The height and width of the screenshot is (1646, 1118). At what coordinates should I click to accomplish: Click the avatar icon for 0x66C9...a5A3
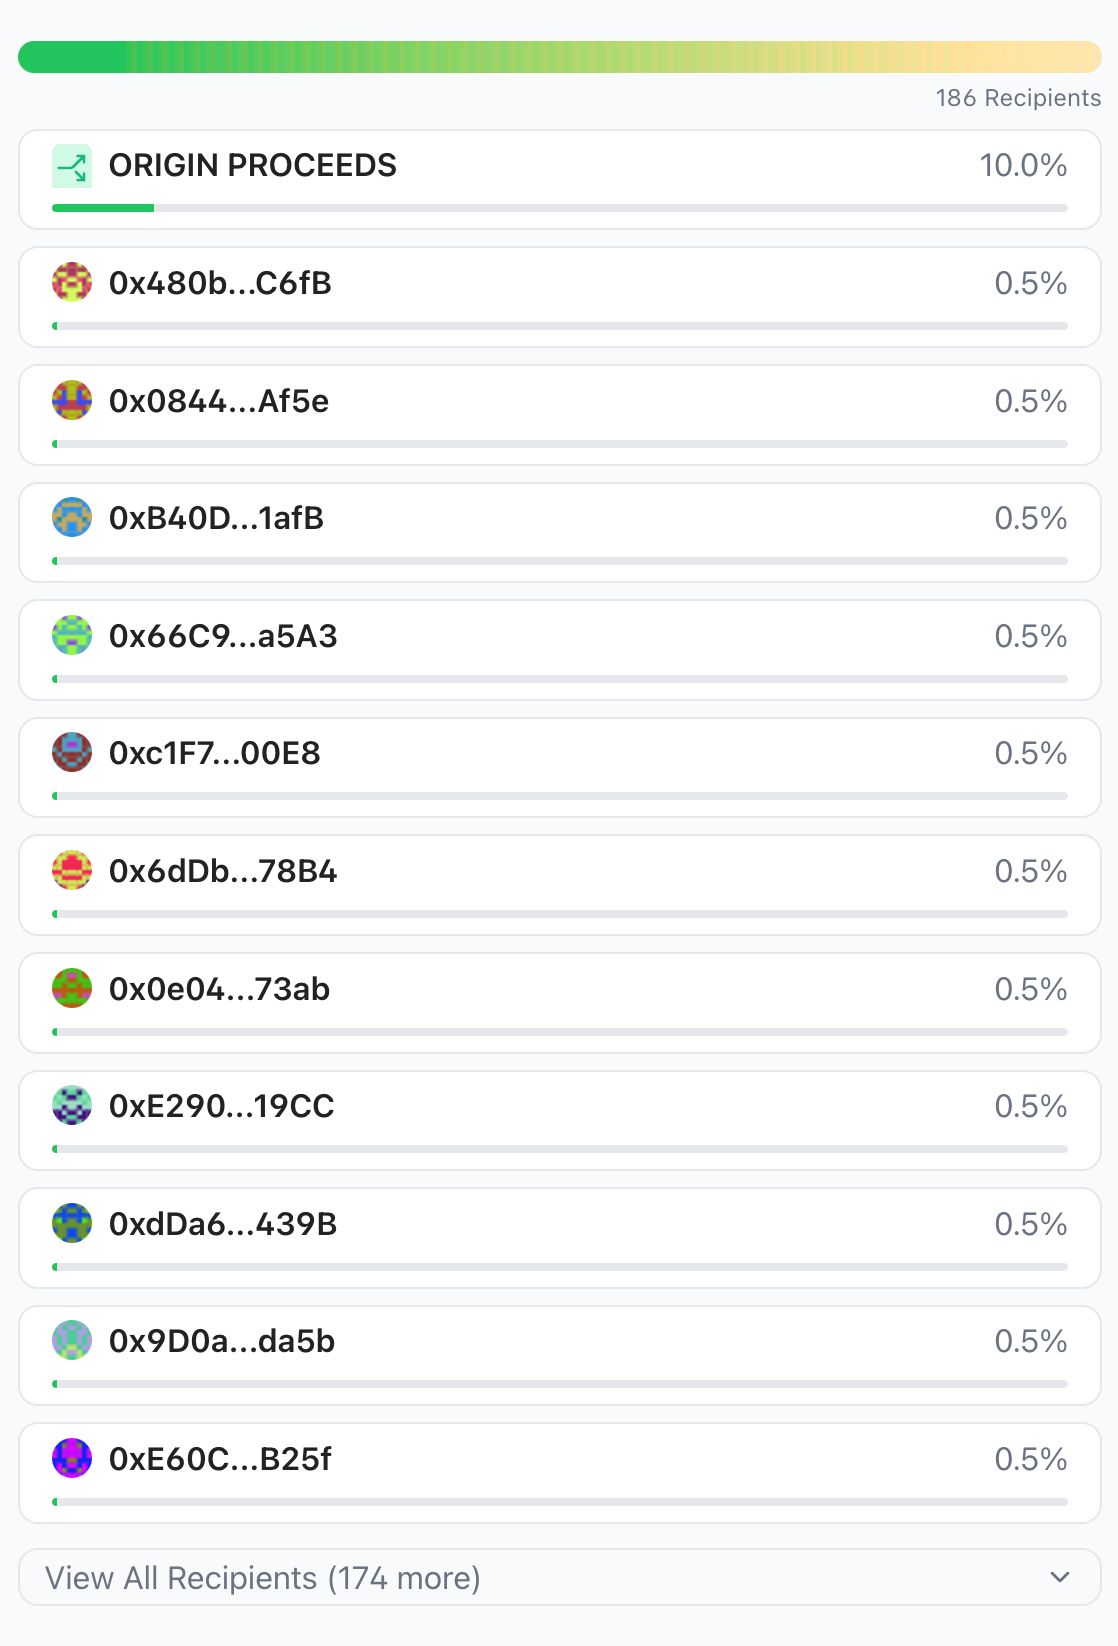(x=72, y=636)
